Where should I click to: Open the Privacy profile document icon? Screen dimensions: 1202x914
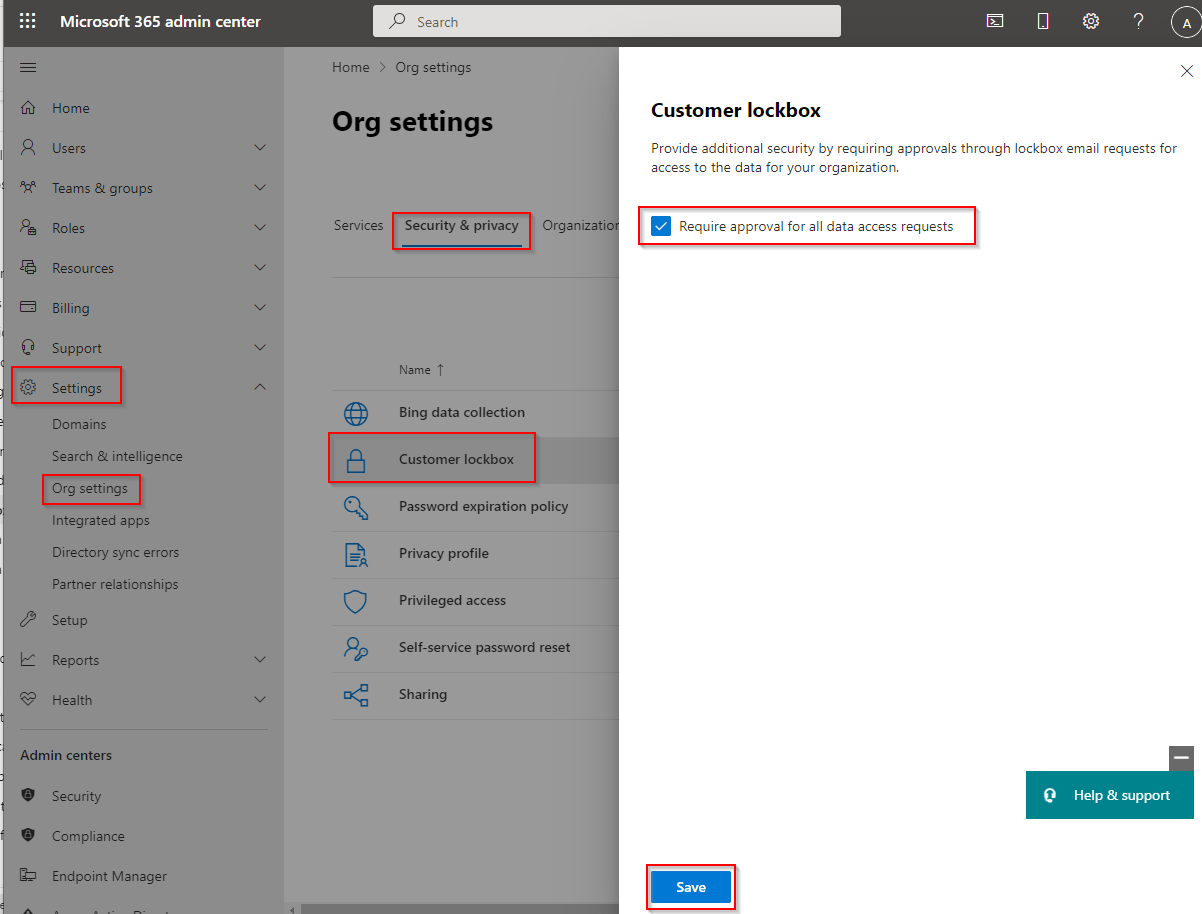coord(356,554)
